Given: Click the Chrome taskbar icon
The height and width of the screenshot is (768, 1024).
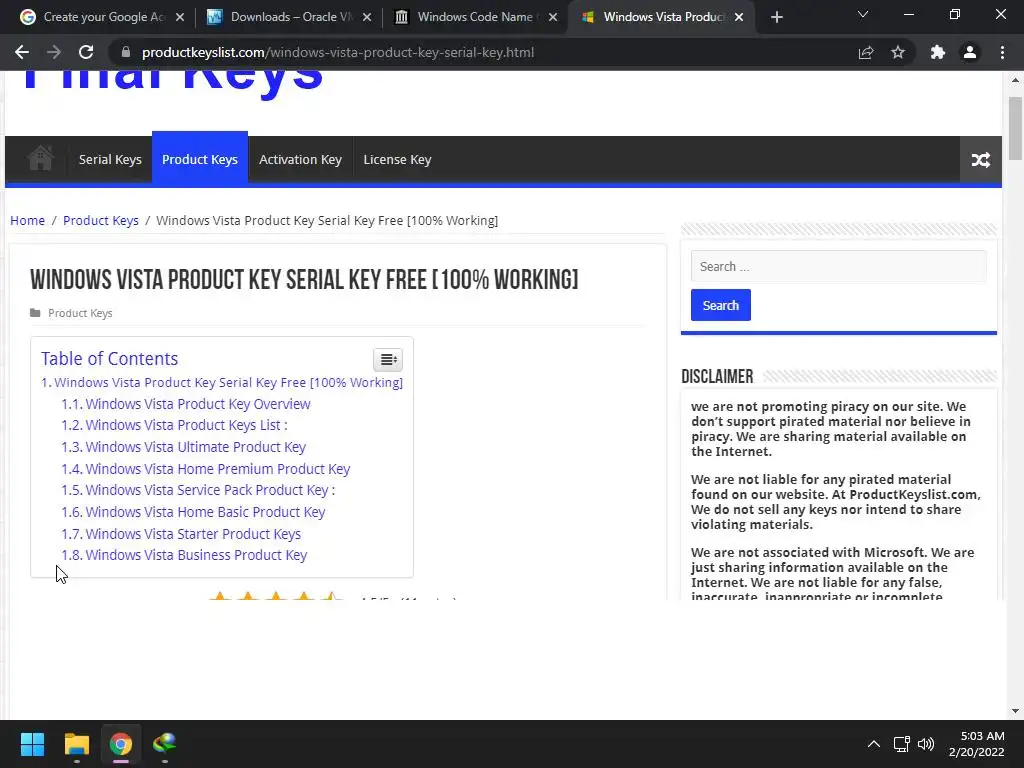Looking at the screenshot, I should tap(121, 744).
